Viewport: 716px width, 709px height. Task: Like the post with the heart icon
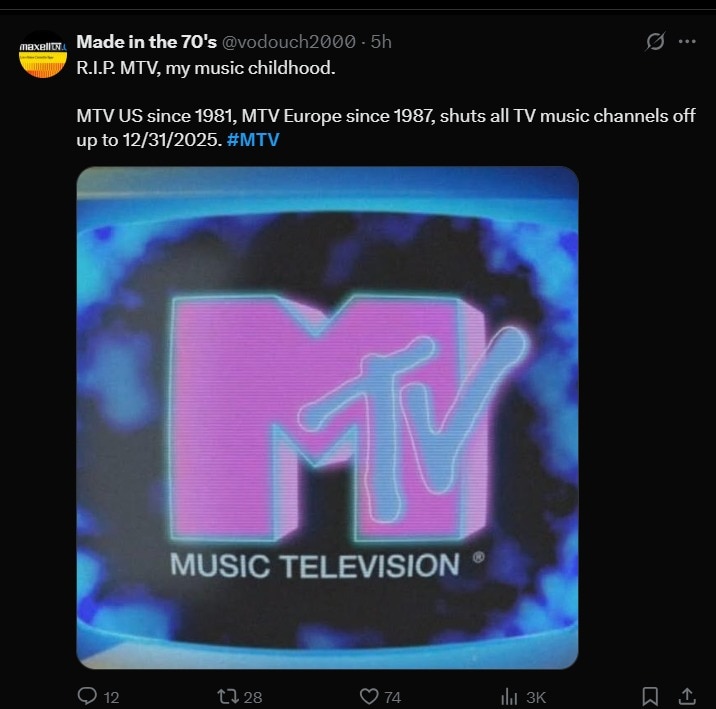(369, 696)
